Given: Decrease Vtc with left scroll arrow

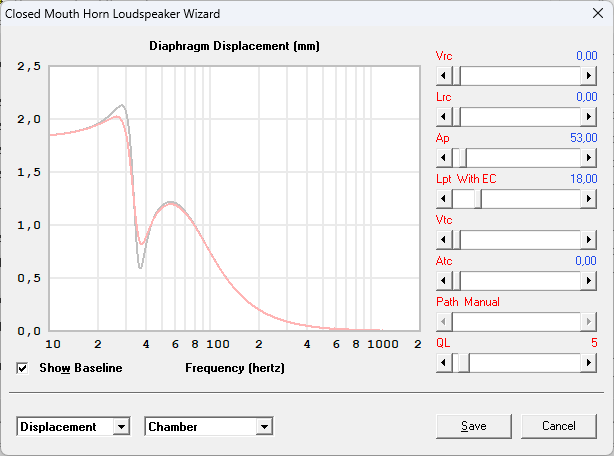Looking at the screenshot, I should click(x=444, y=240).
